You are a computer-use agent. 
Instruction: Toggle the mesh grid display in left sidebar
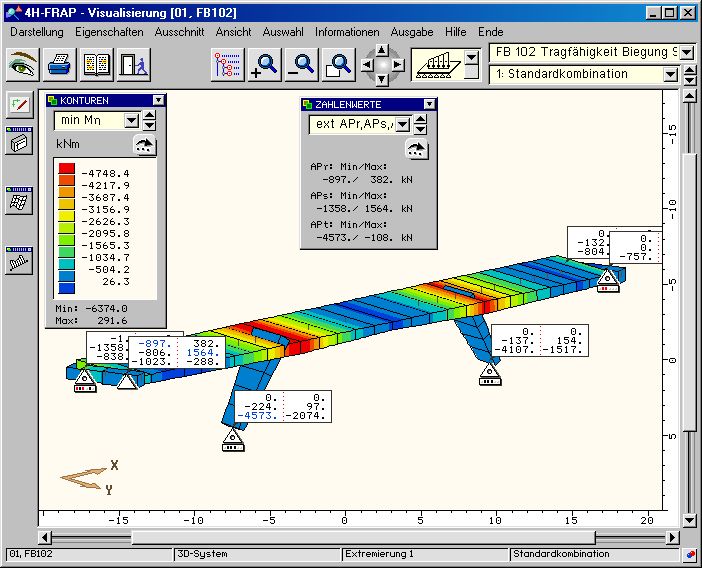click(x=19, y=201)
